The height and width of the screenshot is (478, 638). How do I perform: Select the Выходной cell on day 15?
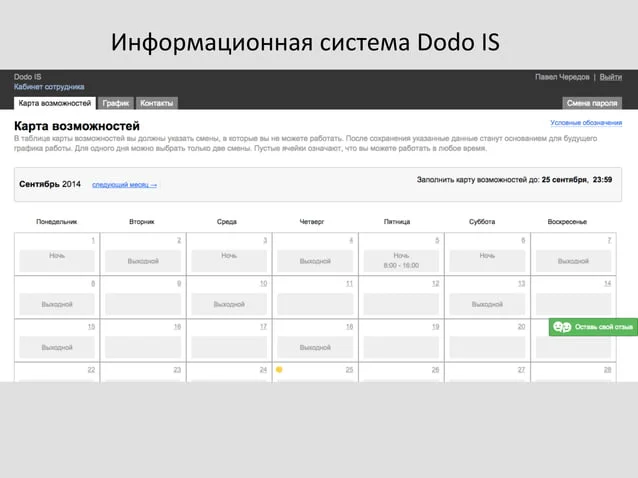pyautogui.click(x=57, y=347)
